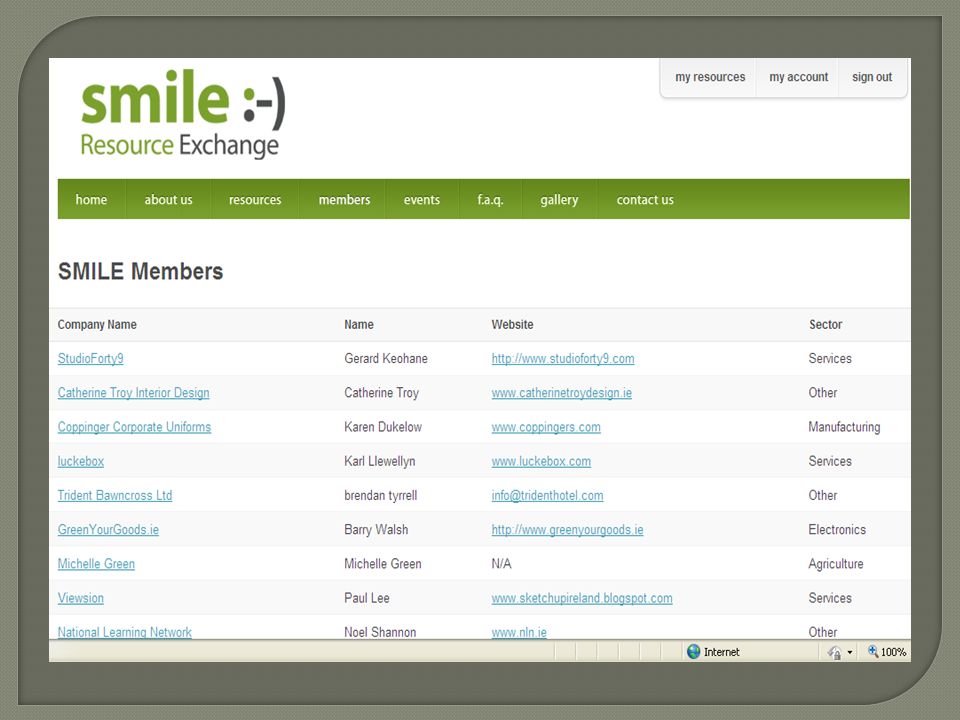Select the name Noel Shannon
The height and width of the screenshot is (720, 960).
click(x=380, y=632)
